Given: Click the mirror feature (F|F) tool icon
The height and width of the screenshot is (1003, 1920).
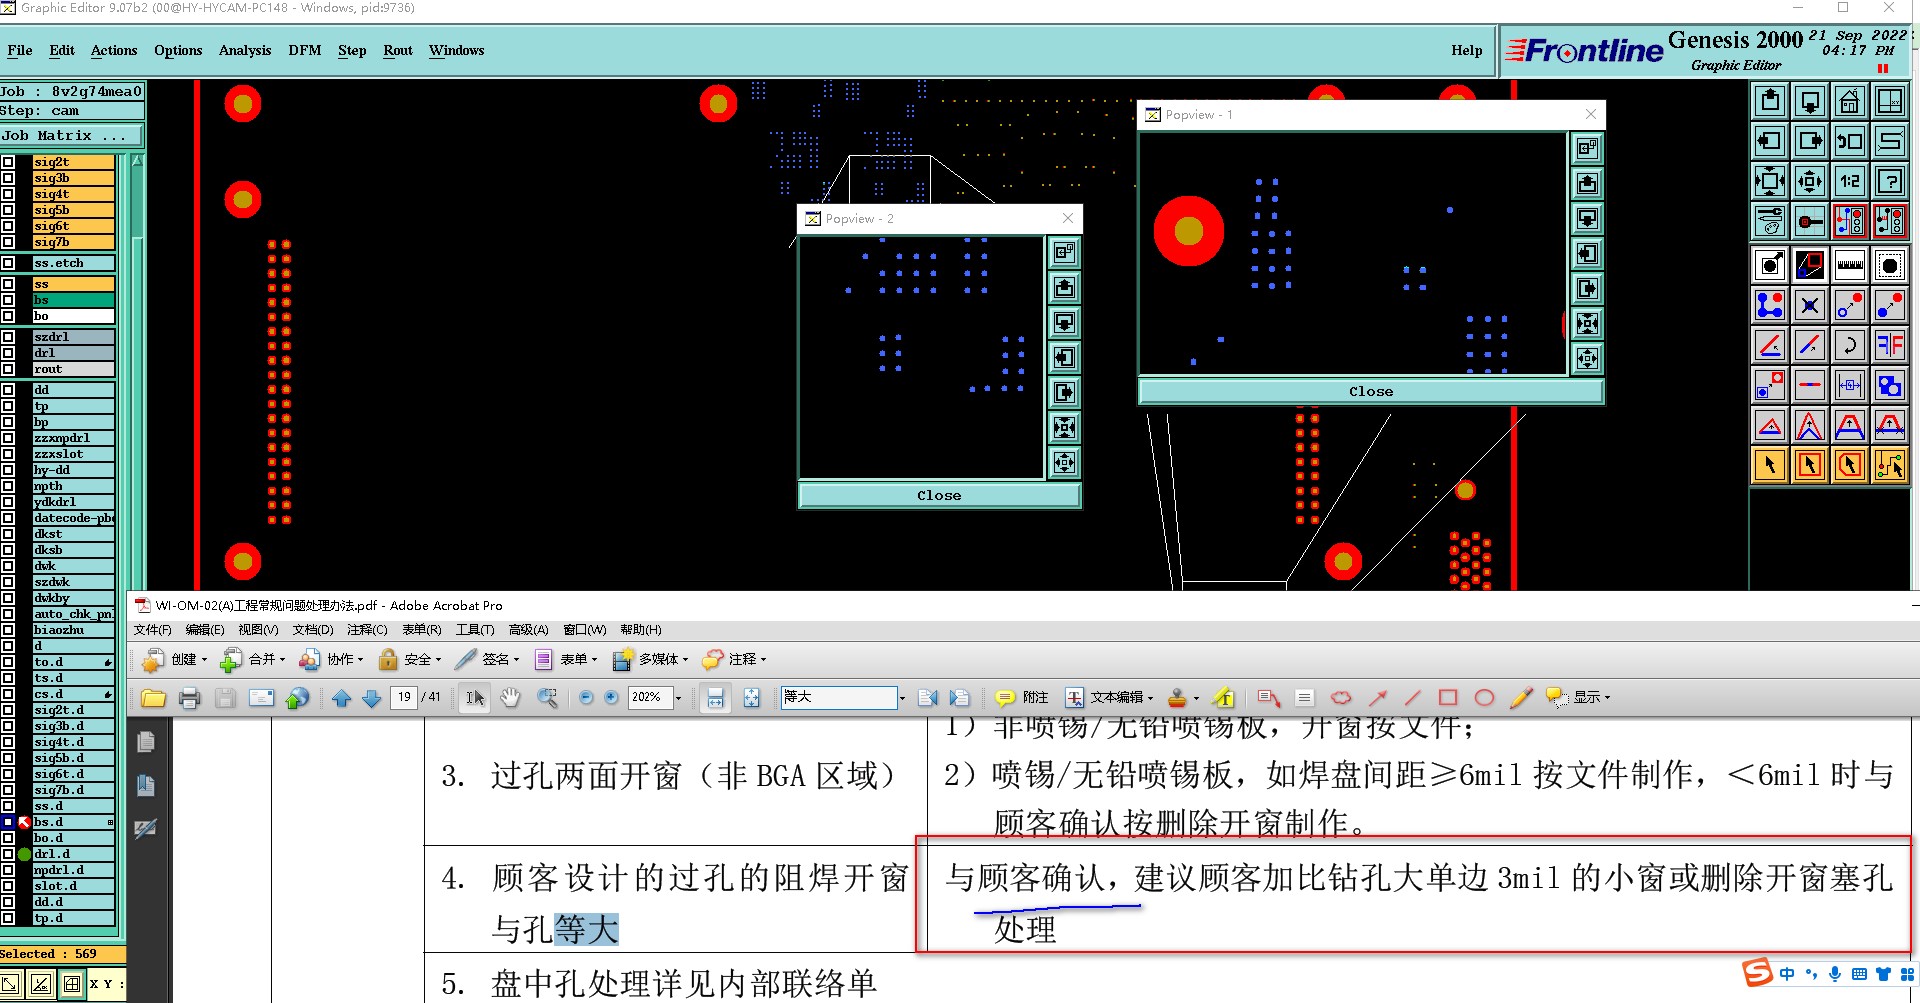Looking at the screenshot, I should [1889, 345].
